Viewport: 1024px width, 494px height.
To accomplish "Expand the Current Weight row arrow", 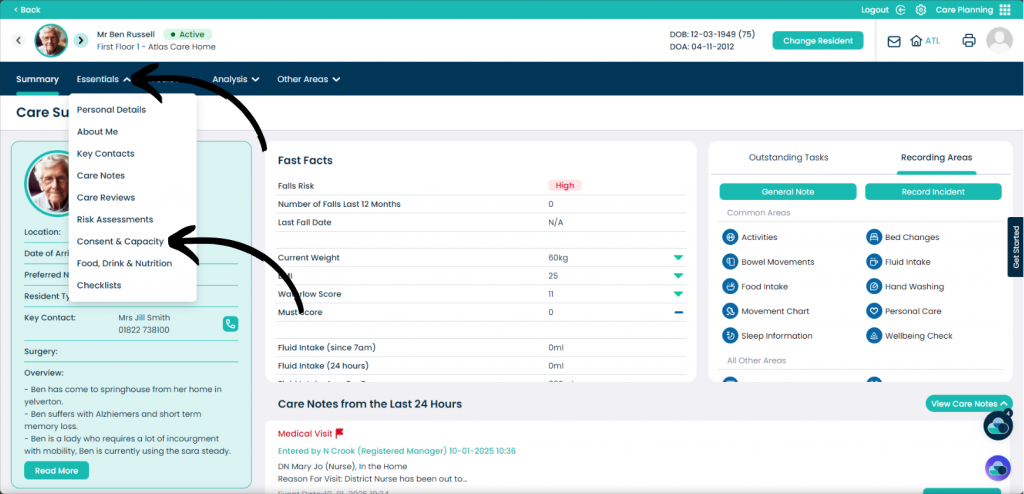I will click(x=678, y=258).
